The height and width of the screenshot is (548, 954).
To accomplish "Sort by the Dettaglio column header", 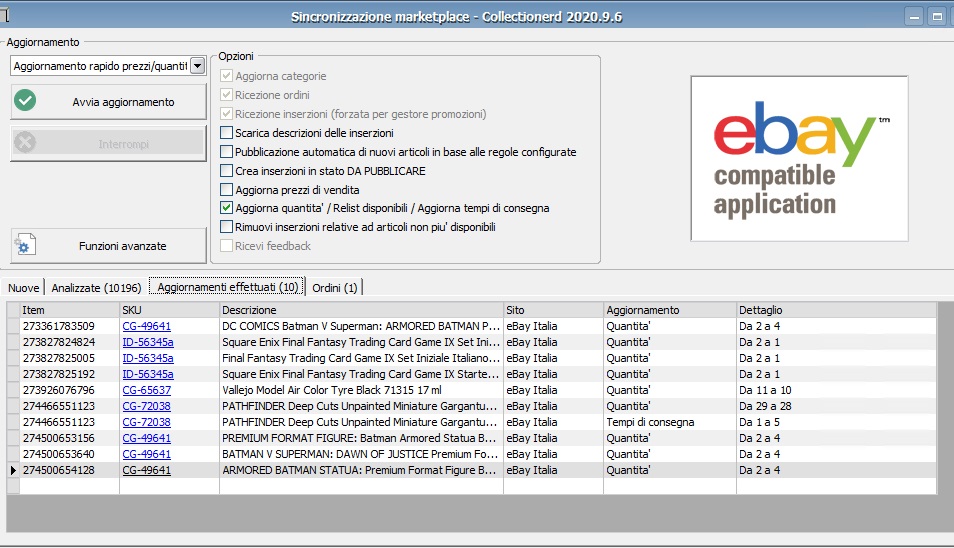I will click(x=837, y=310).
